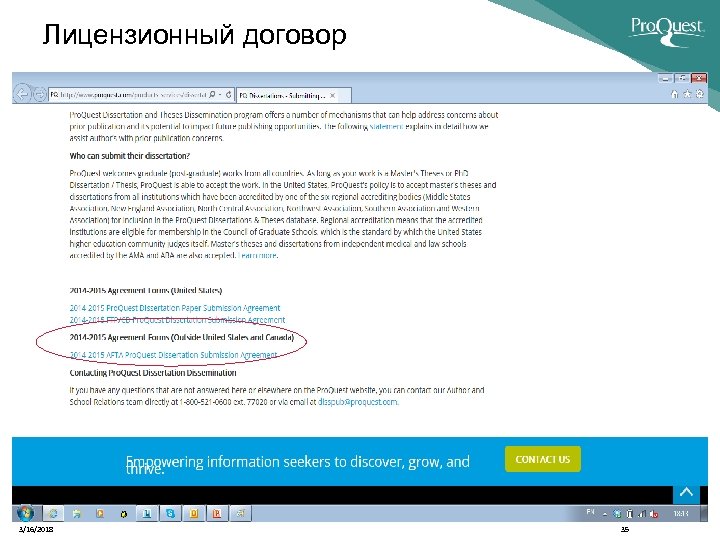
Task: Open browser Tools gear menu
Action: point(700,94)
